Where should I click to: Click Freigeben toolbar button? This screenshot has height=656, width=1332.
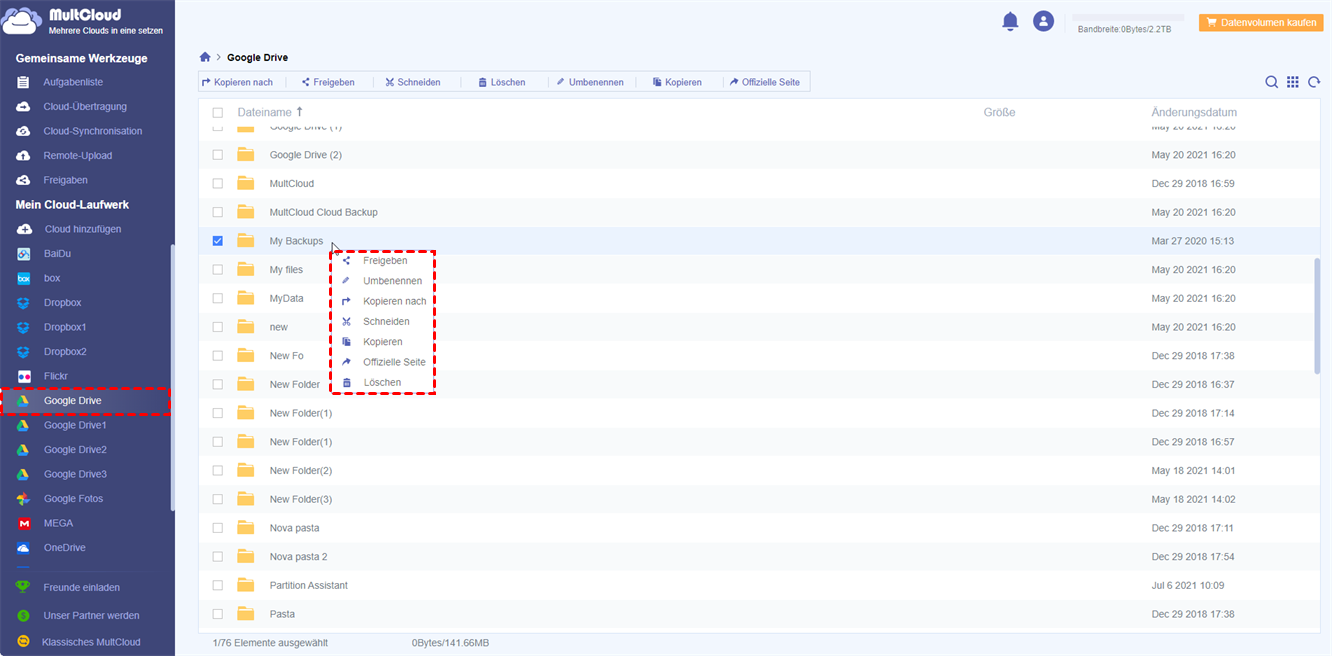pyautogui.click(x=328, y=82)
